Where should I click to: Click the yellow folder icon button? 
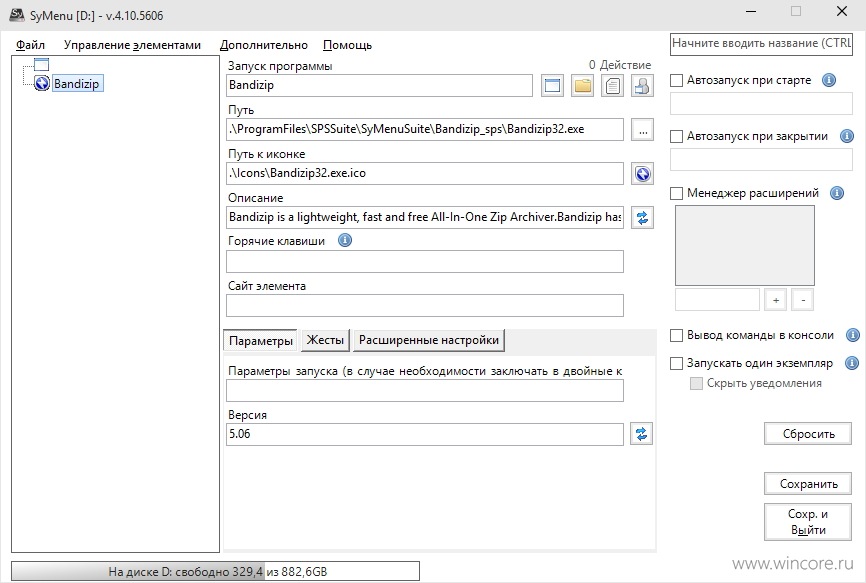pos(582,86)
